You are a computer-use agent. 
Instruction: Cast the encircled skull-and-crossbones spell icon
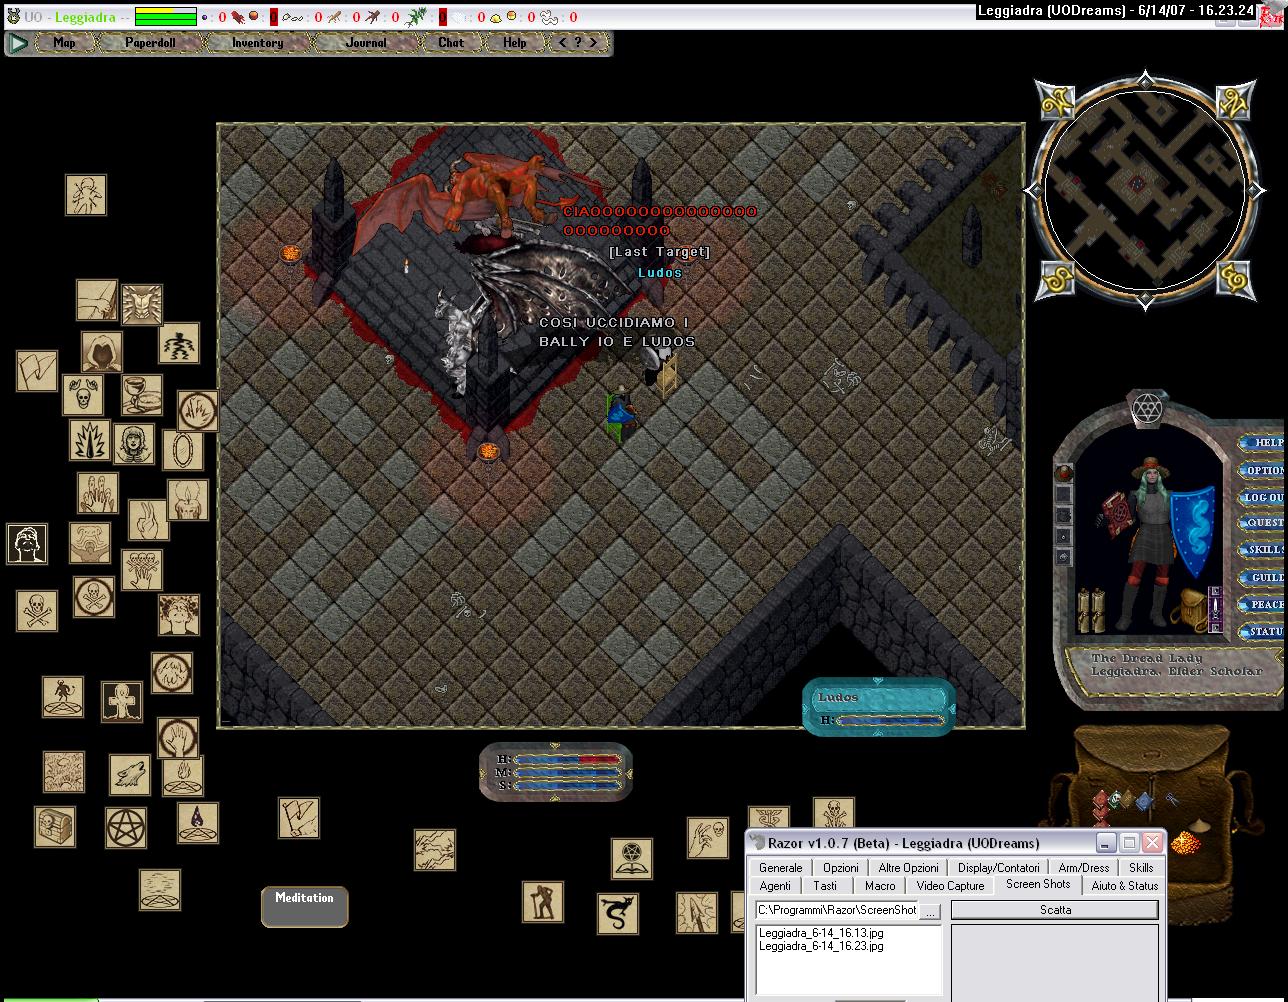pyautogui.click(x=94, y=597)
